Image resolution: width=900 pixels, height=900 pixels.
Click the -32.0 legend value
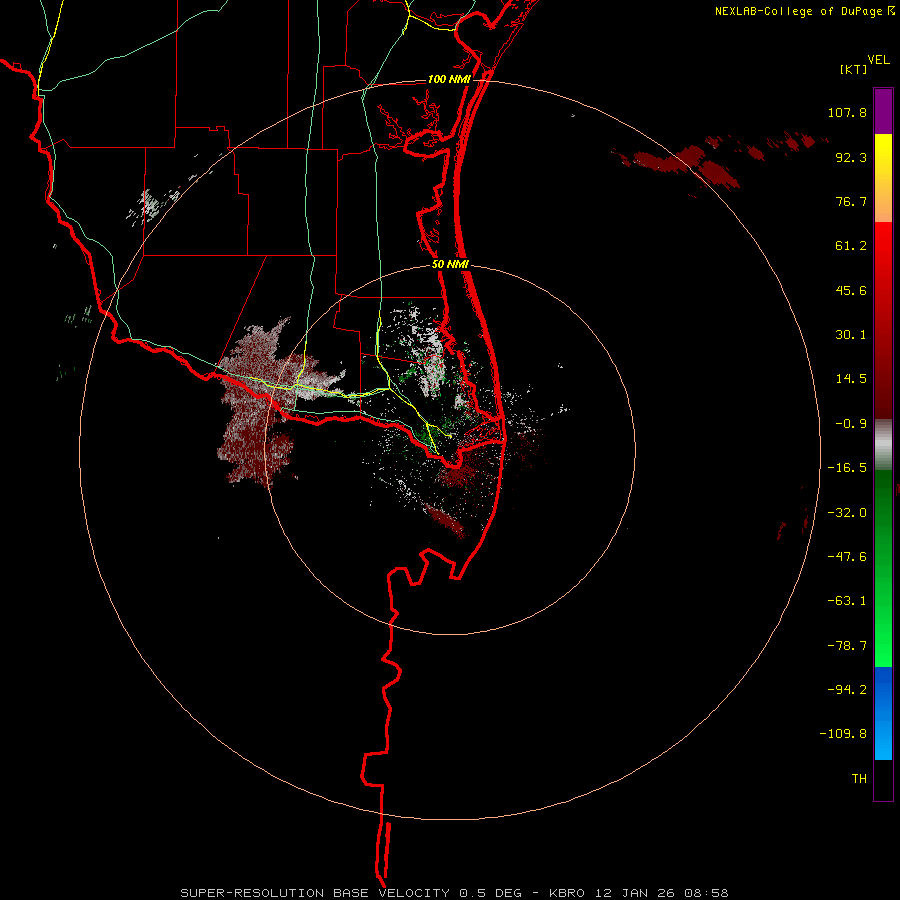click(x=847, y=513)
